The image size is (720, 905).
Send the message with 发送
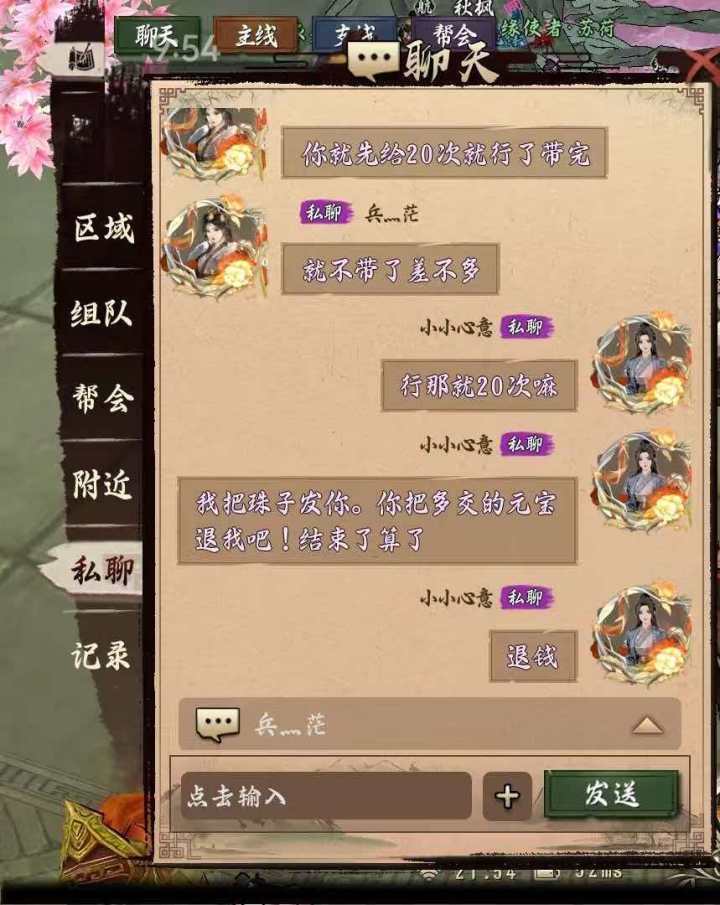(x=611, y=794)
